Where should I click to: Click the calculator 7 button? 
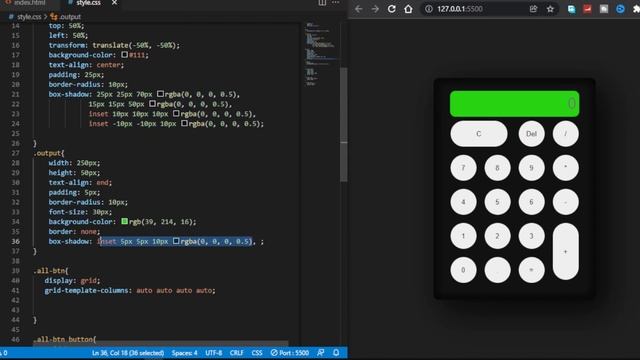coord(463,168)
